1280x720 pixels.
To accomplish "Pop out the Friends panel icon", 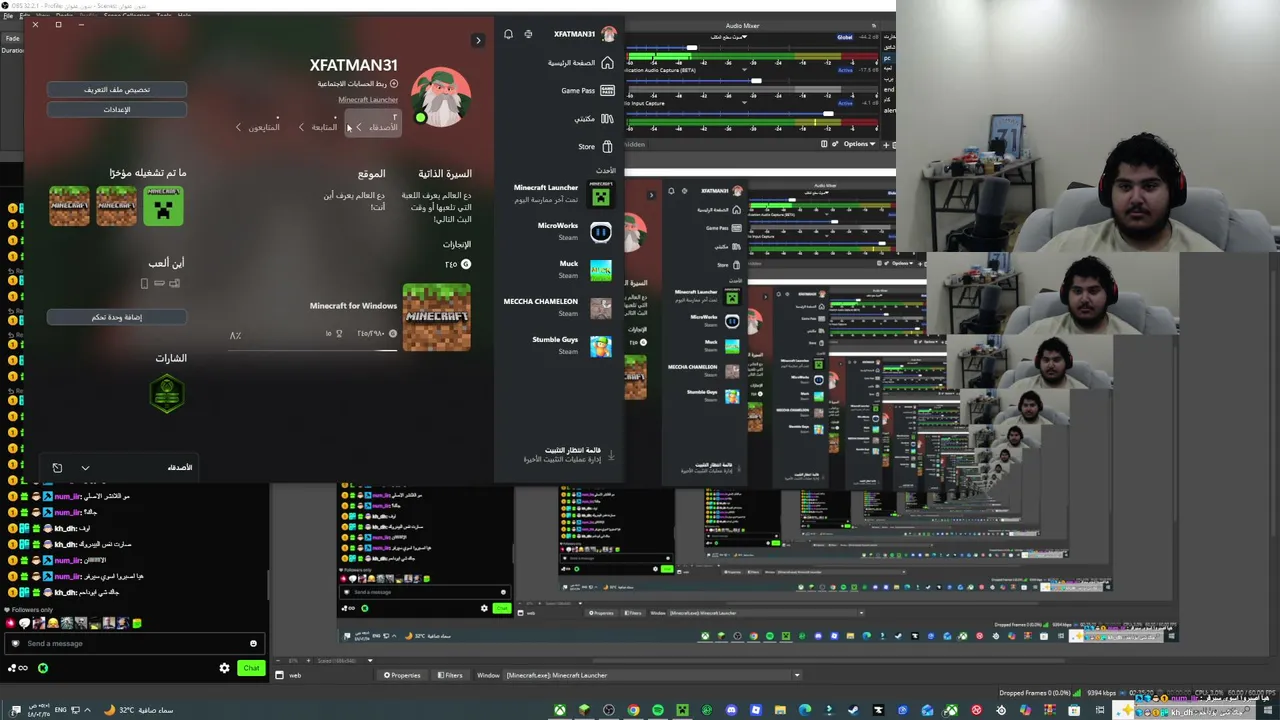I will 57,468.
